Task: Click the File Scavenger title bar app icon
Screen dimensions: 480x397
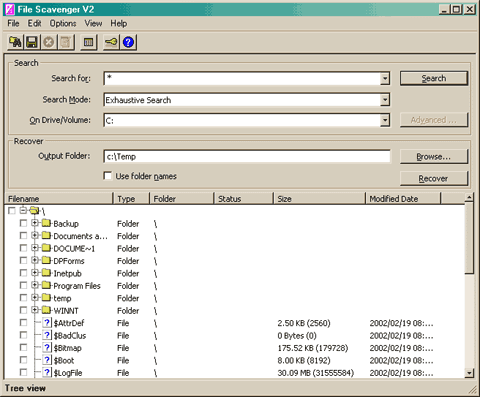Action: pos(10,9)
